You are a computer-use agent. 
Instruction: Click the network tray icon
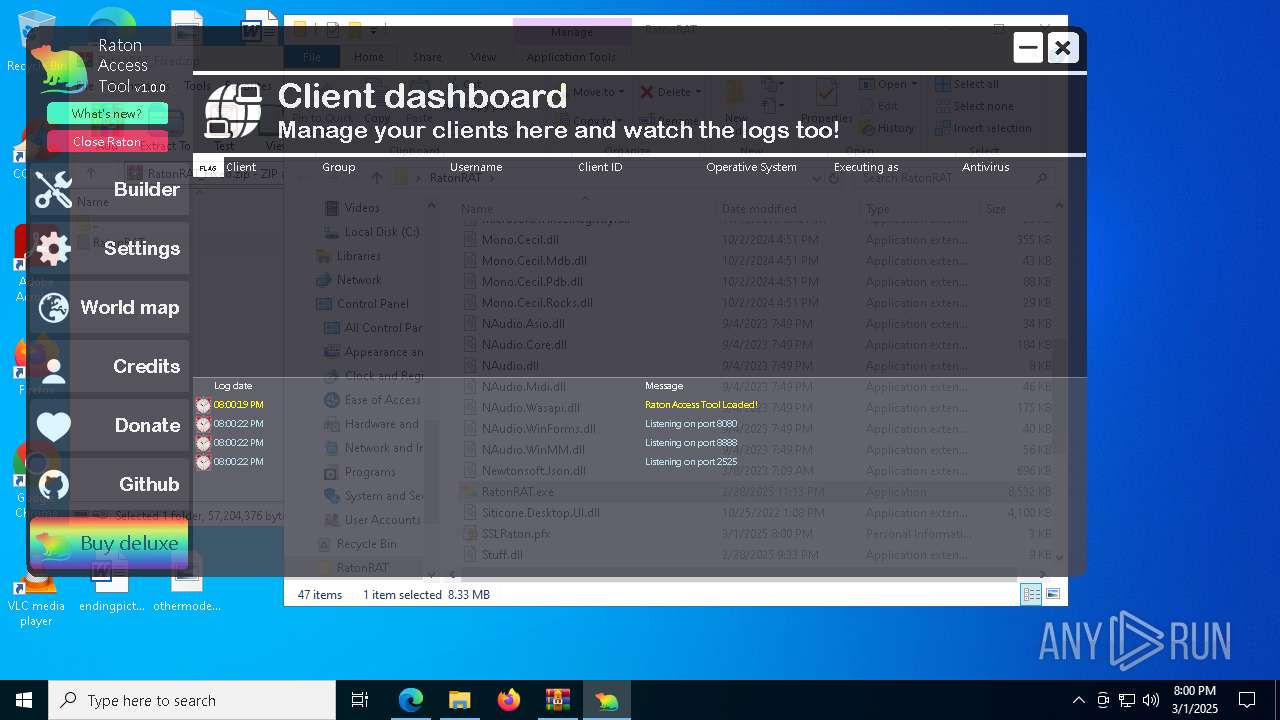pos(1127,700)
